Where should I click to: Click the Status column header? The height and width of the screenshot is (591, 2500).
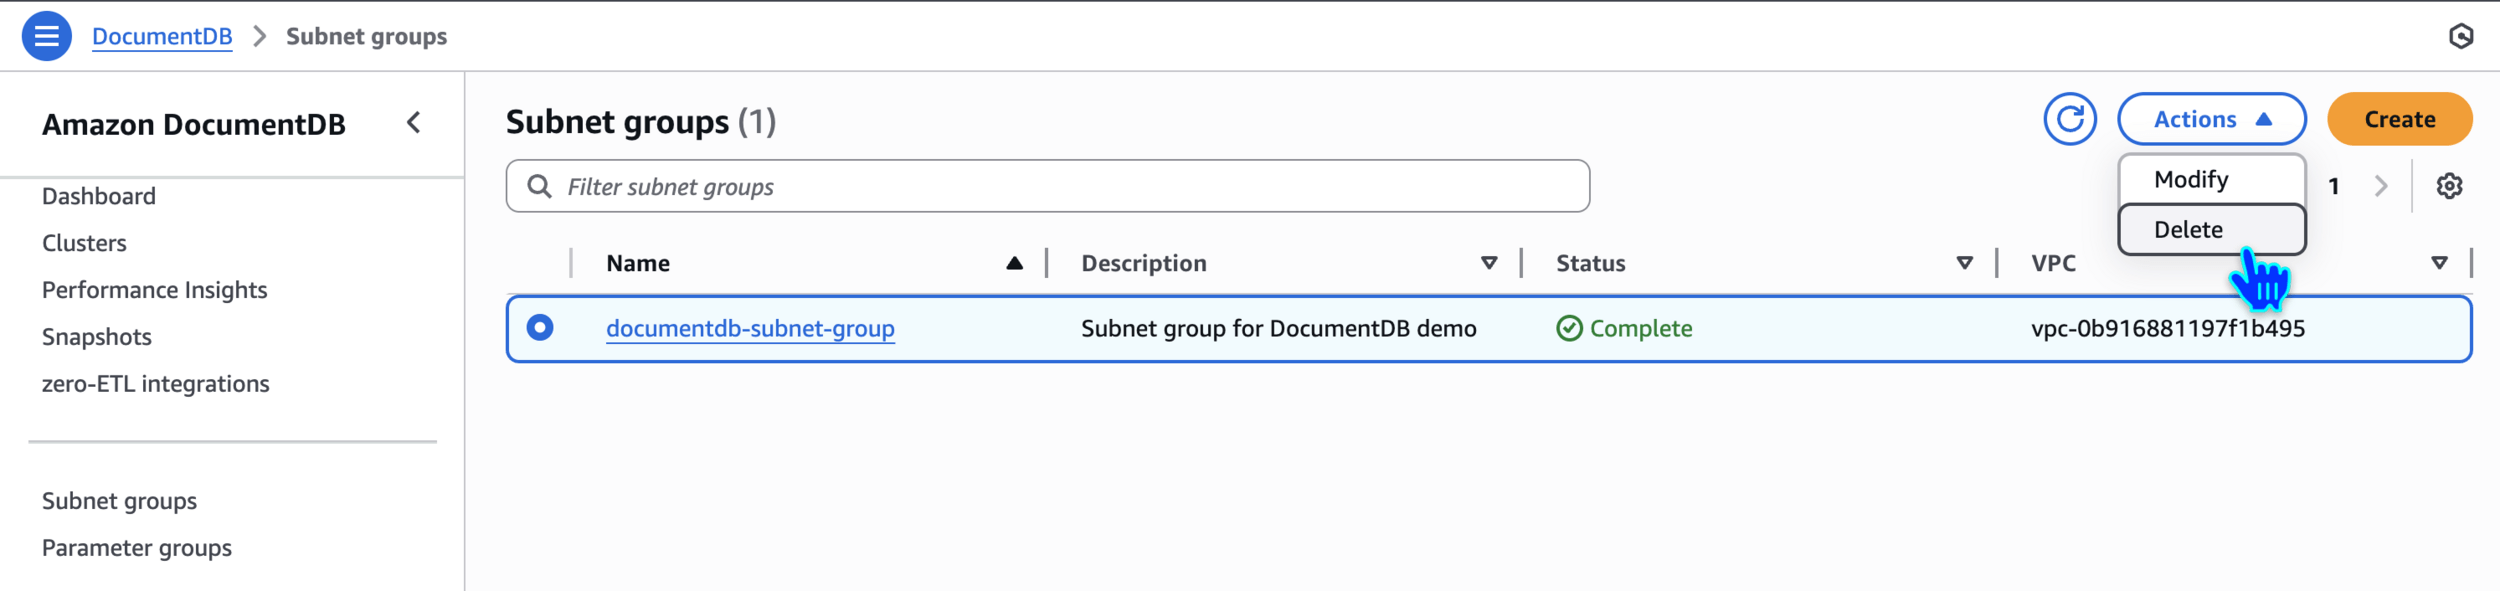1590,263
